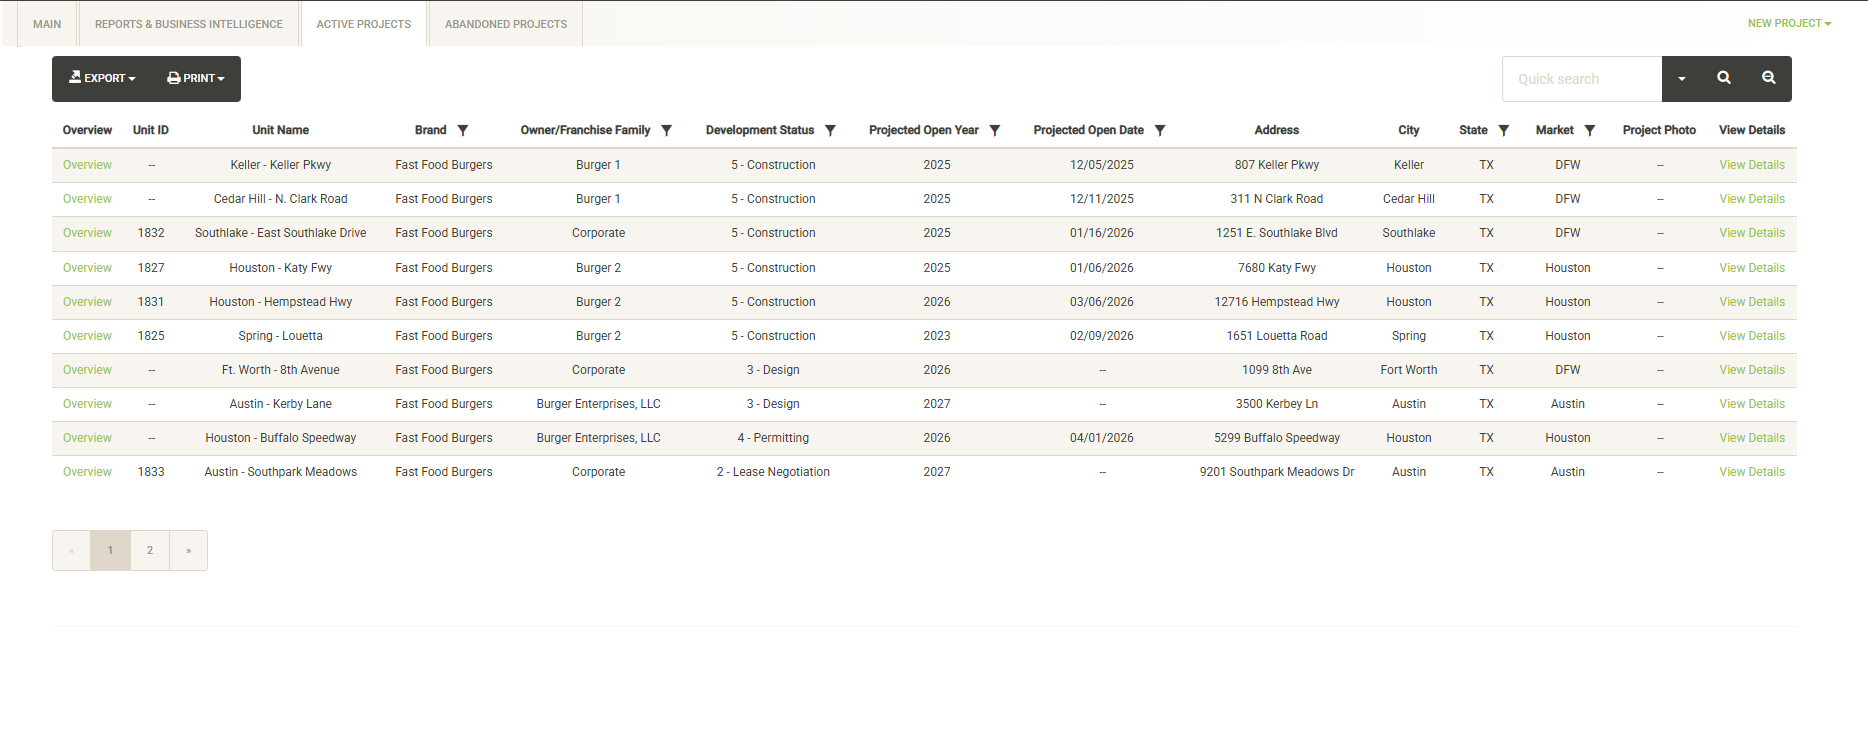Switch to the Abandoned Projects tab
The height and width of the screenshot is (744, 1868).
pyautogui.click(x=506, y=24)
